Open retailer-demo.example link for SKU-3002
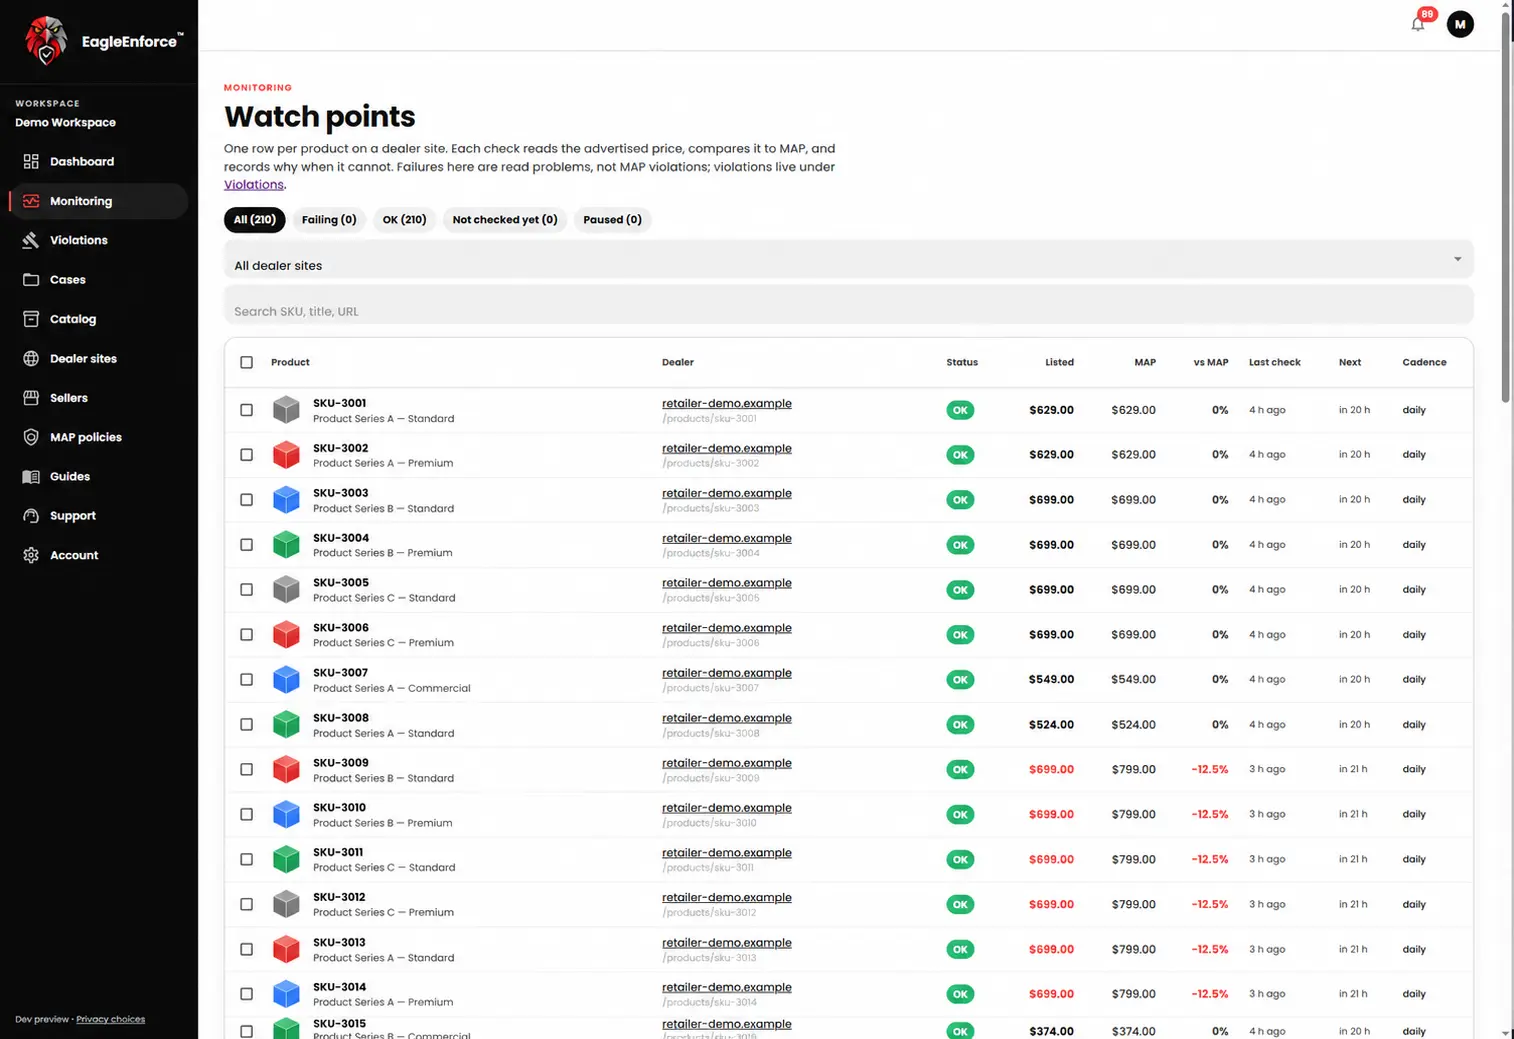 [x=727, y=448]
